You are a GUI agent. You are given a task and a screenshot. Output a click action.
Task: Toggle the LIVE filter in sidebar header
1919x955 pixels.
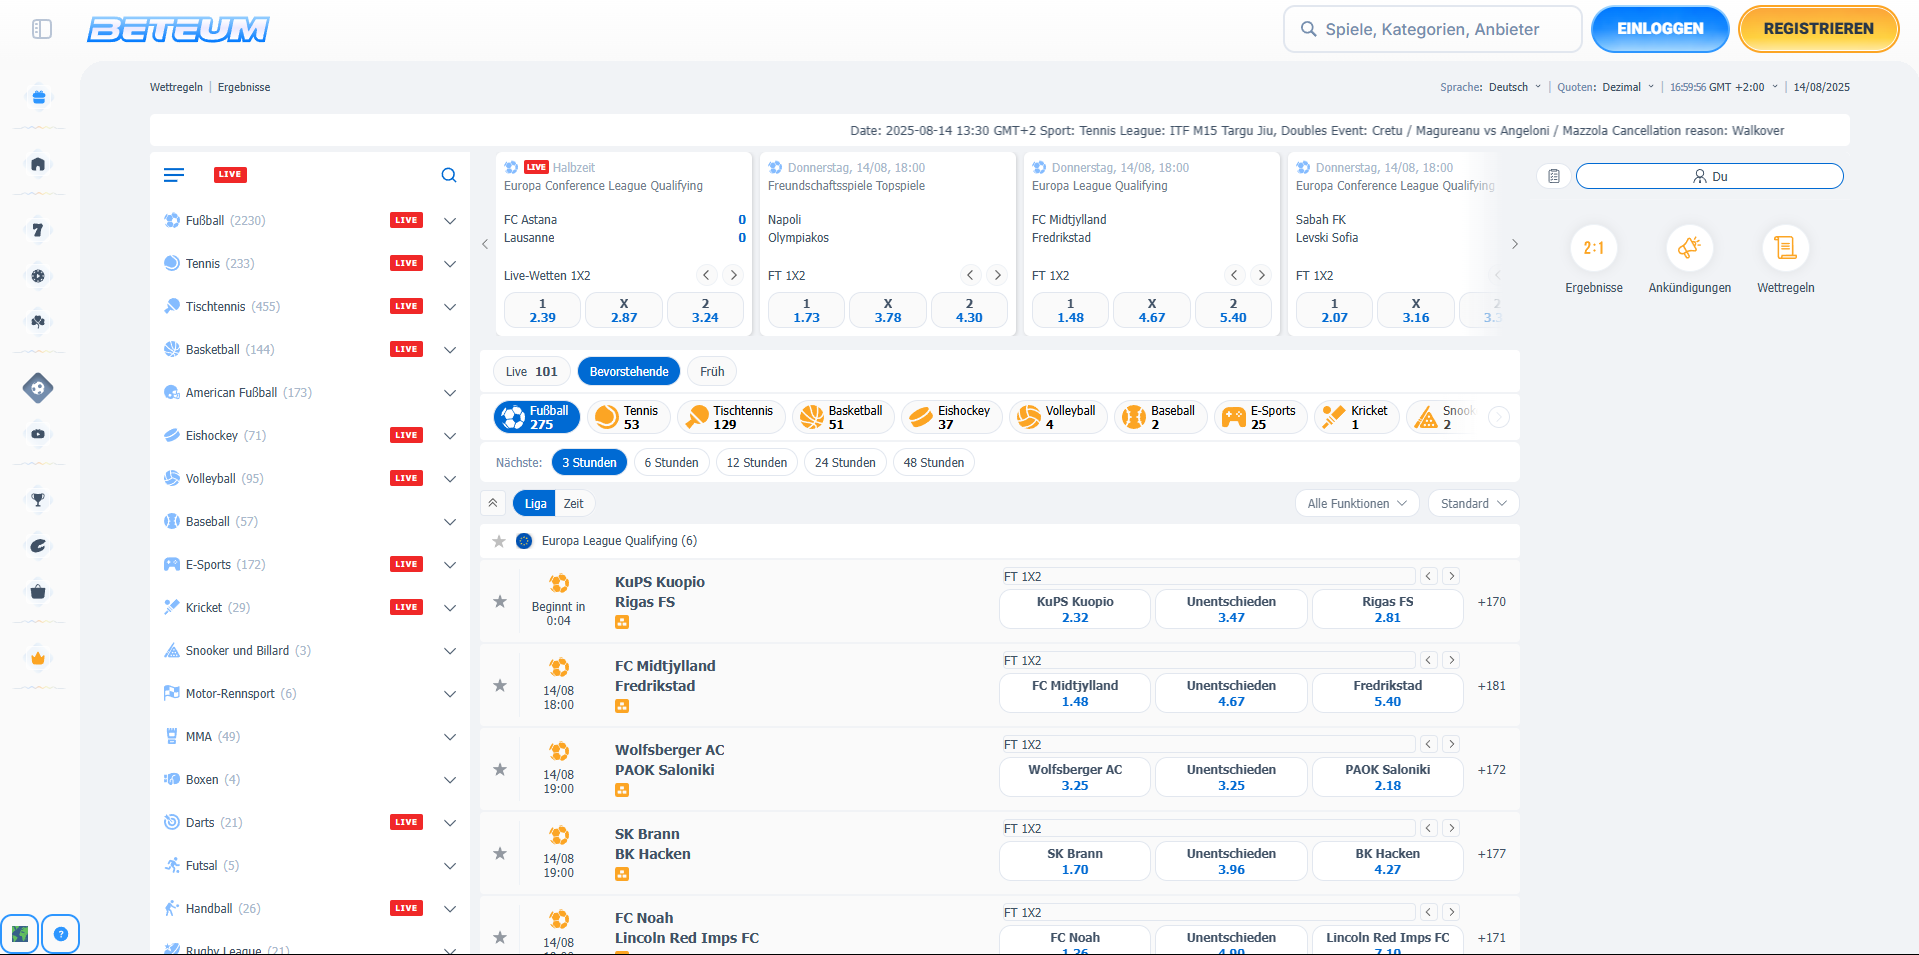tap(230, 175)
